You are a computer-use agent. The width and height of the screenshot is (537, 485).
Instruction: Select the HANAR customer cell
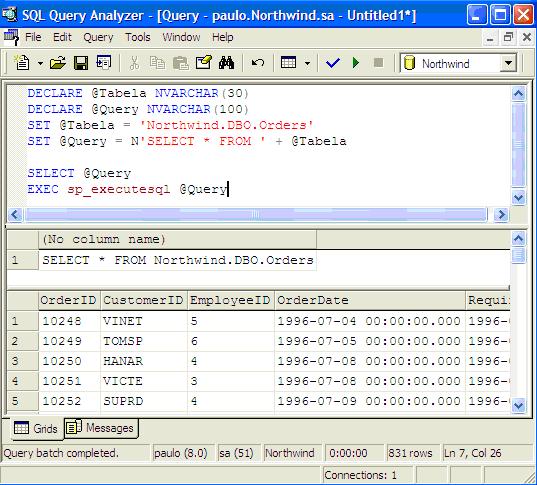(144, 361)
